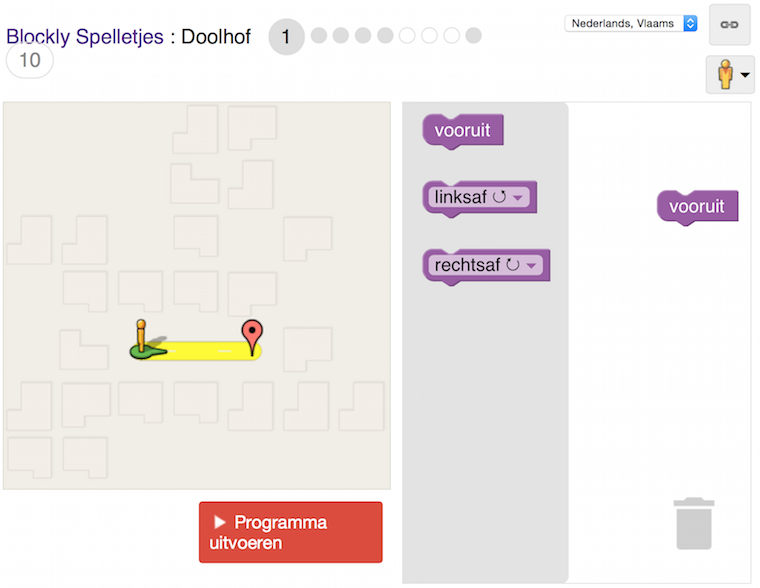The image size is (760, 588).
Task: Click the trash can icon
Action: 694,524
